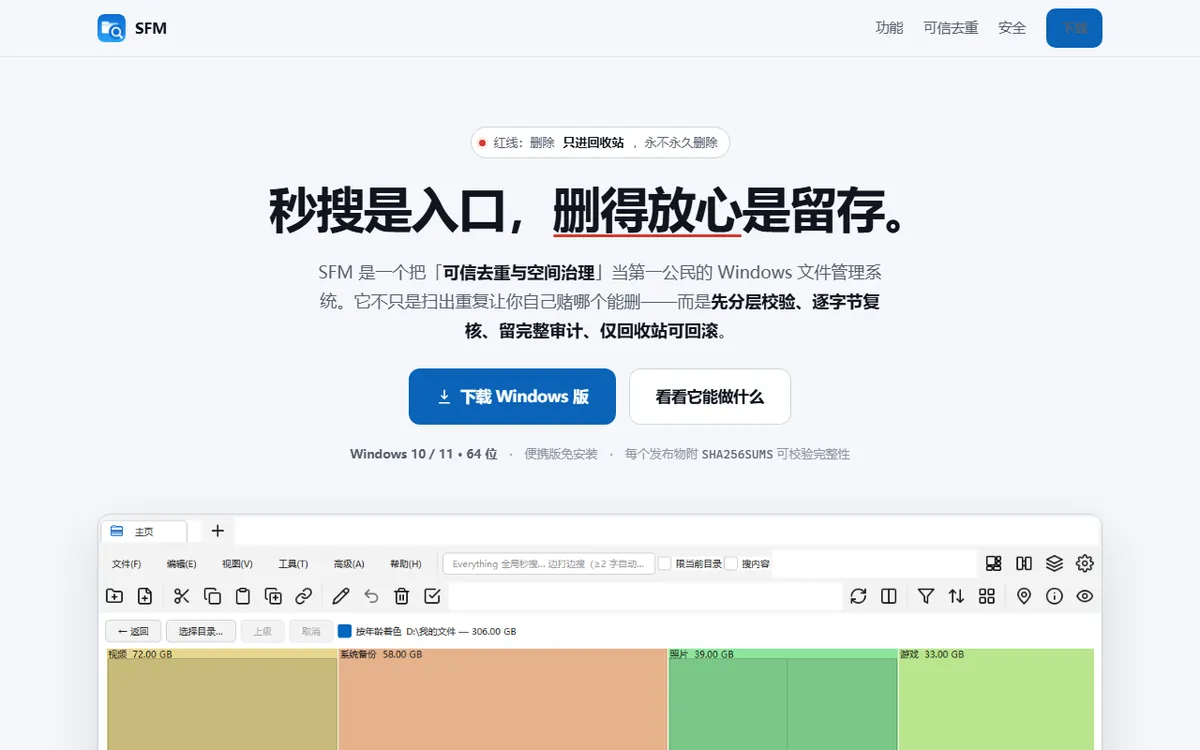Click the info circle icon
Viewport: 1200px width, 750px height.
tap(1054, 596)
